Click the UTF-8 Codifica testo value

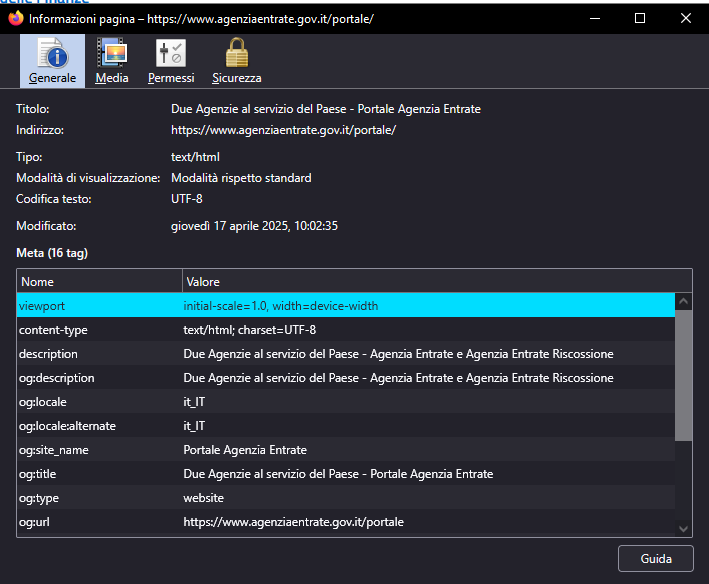(x=187, y=199)
